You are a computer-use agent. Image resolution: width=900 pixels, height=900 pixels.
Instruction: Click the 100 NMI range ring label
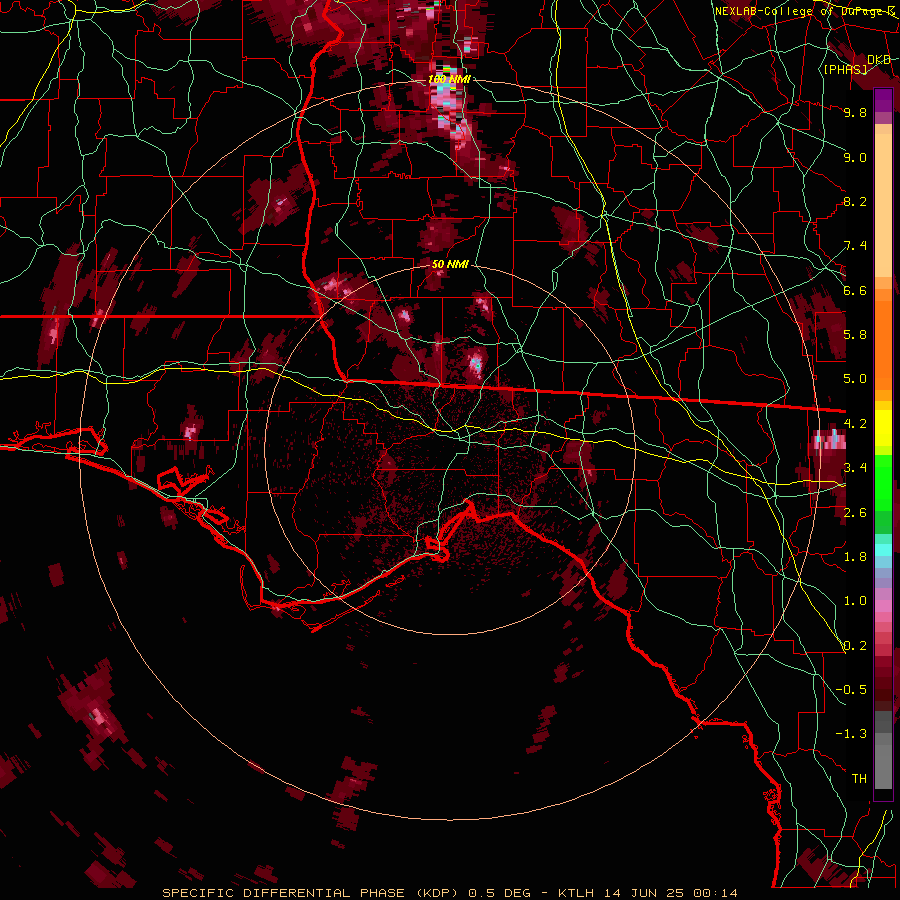[x=449, y=79]
